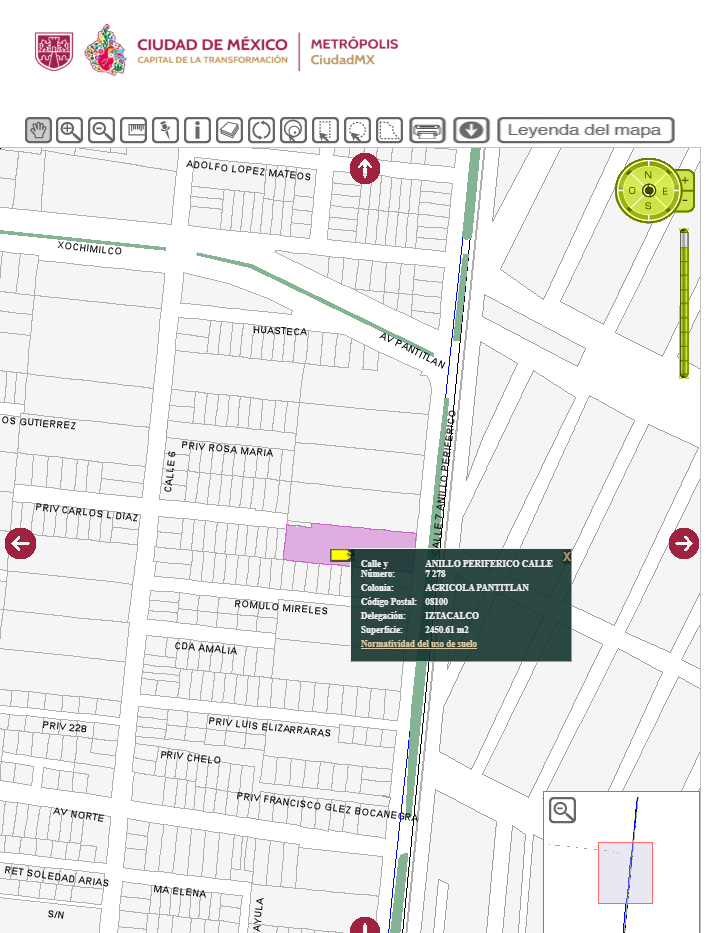This screenshot has width=706, height=933.
Task: Click the Metrópolis CiudadMX logo text
Action: pyautogui.click(x=354, y=52)
